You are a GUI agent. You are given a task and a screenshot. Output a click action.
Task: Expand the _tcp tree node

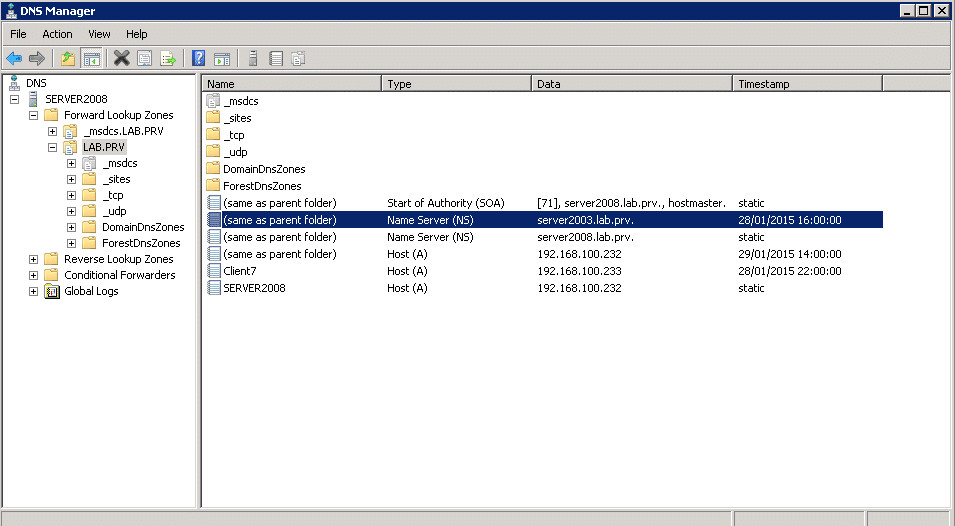point(71,195)
